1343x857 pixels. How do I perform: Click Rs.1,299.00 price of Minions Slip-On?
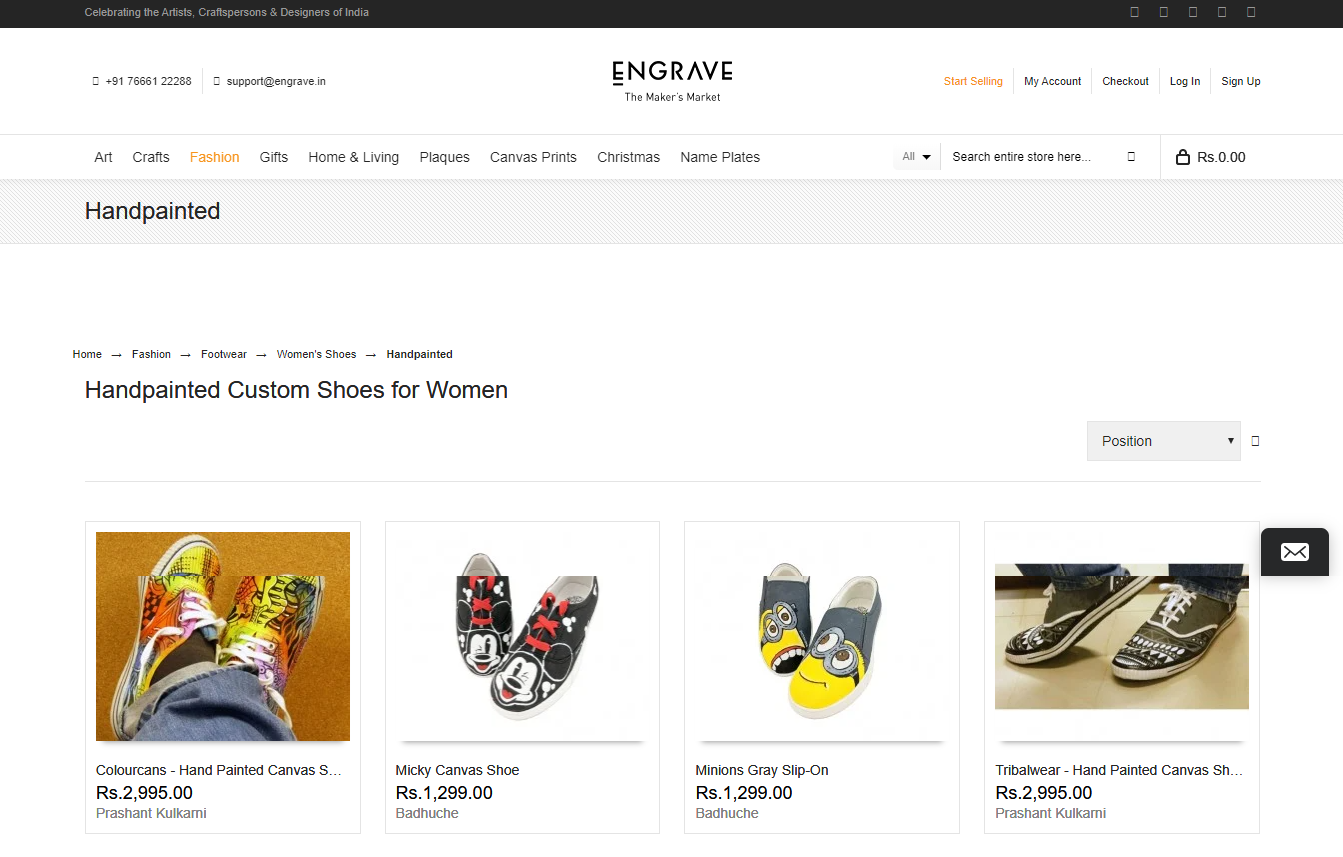(x=744, y=793)
